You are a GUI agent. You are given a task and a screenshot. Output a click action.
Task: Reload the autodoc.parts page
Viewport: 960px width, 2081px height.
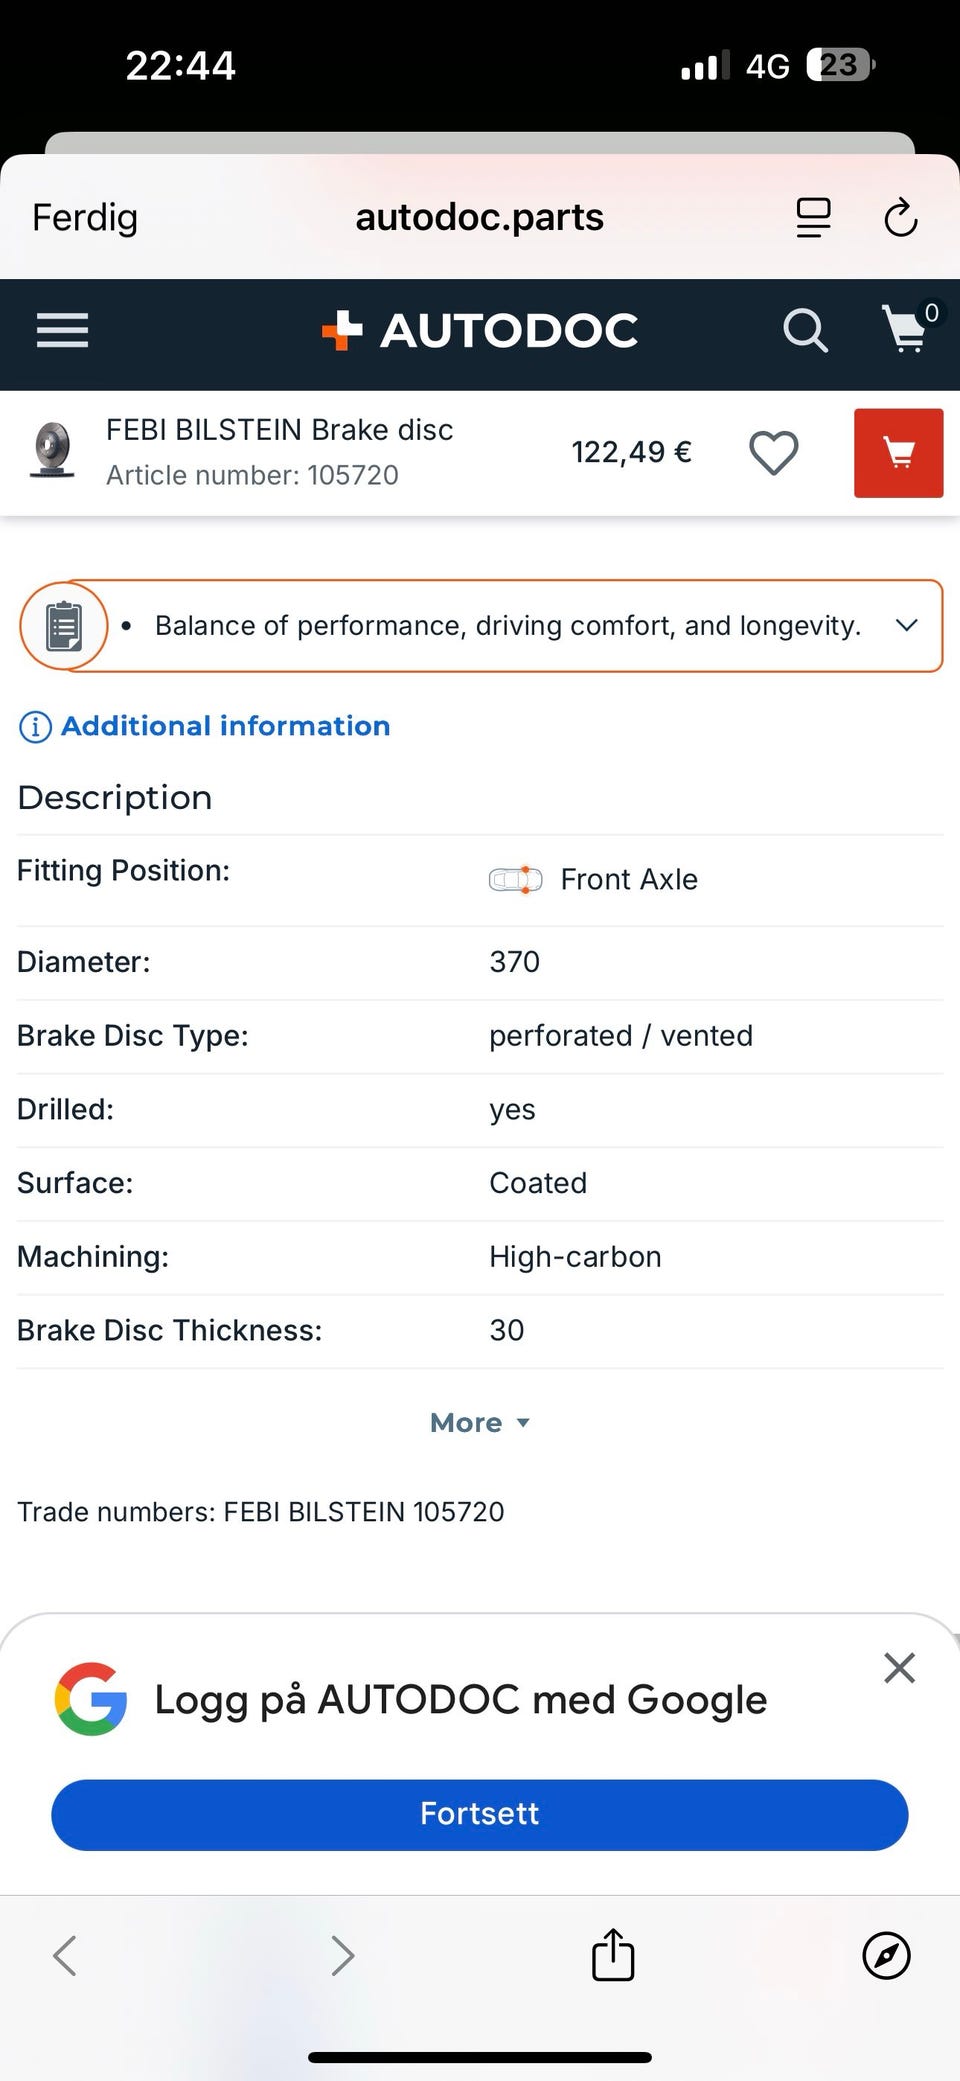900,217
